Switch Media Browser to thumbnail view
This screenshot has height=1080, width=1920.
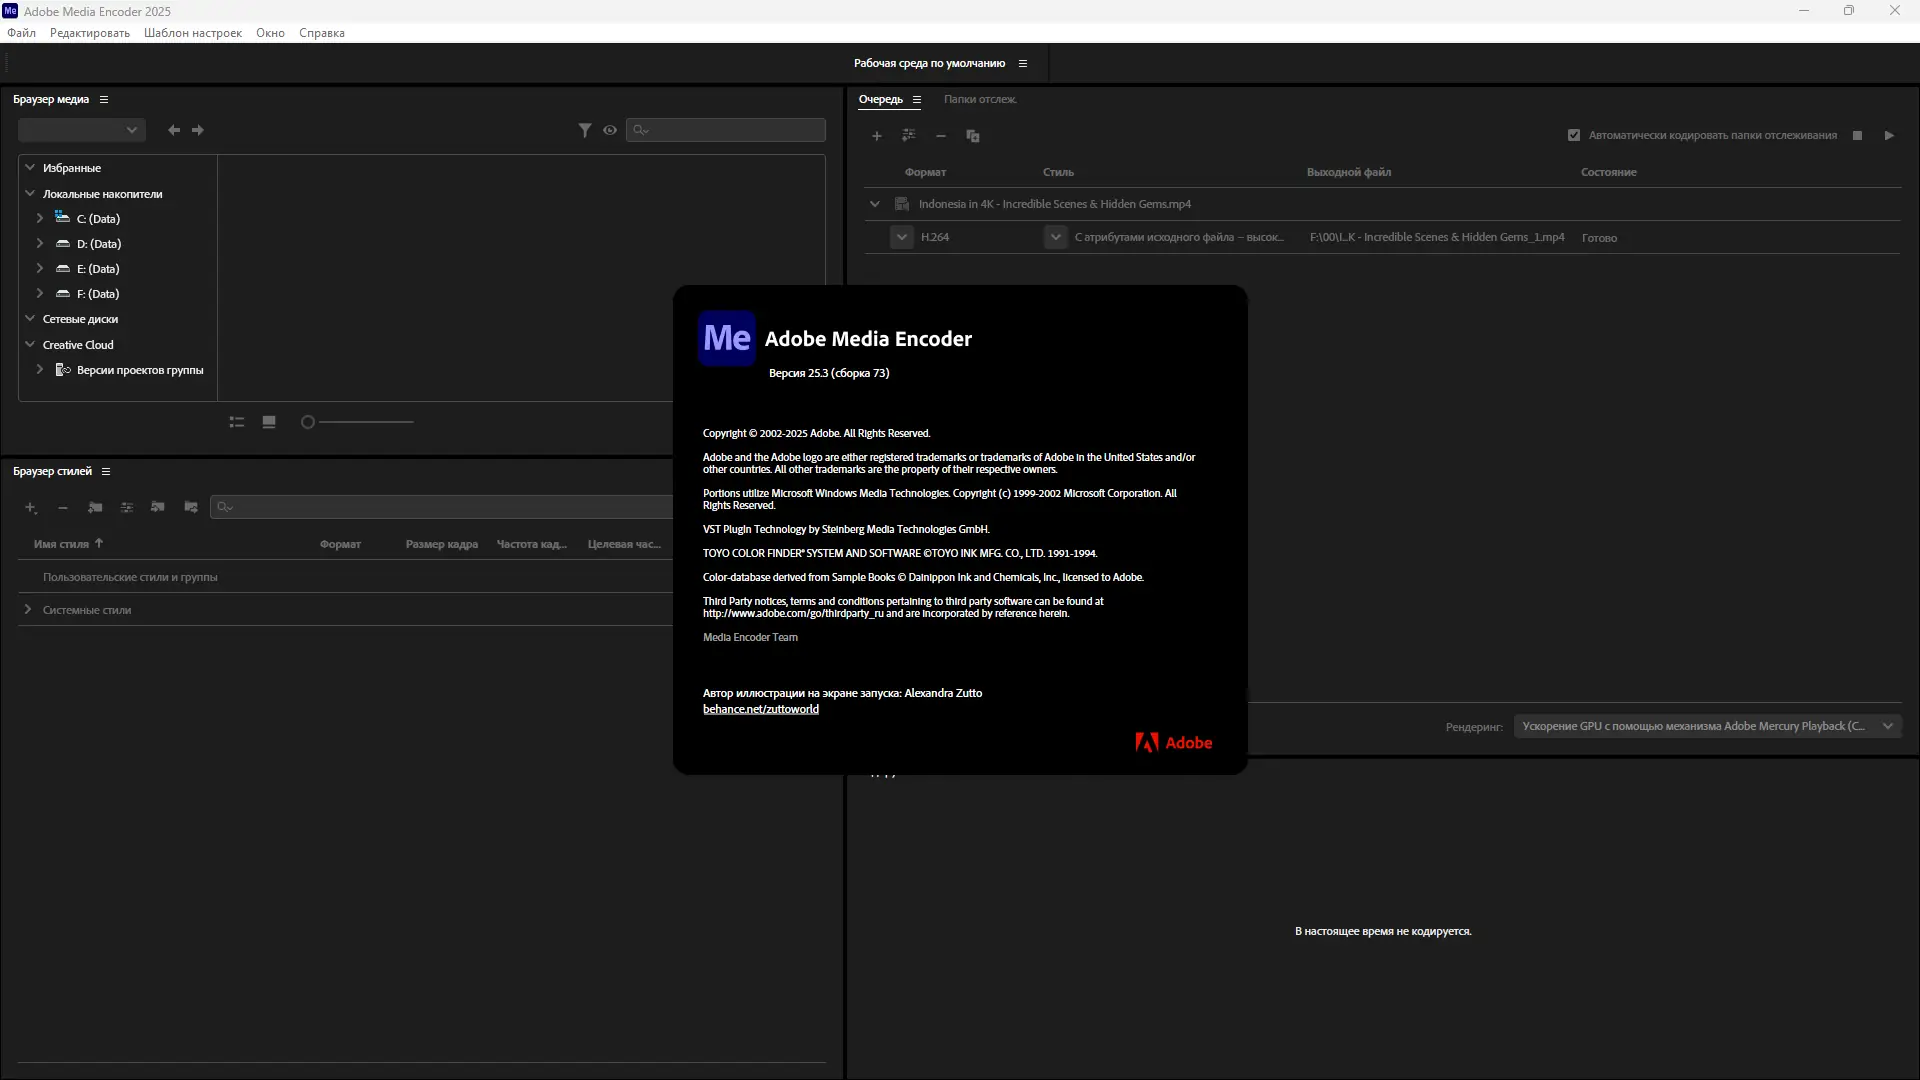tap(269, 422)
